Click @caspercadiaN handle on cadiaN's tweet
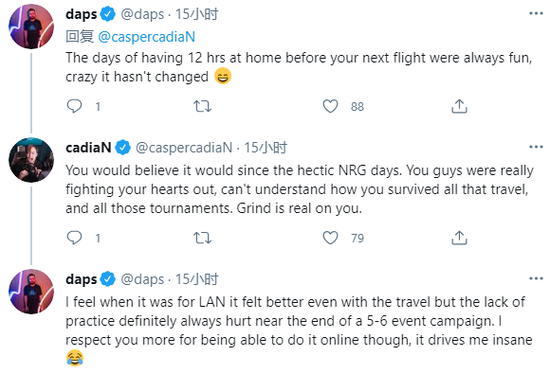The image size is (550, 374). coord(184,148)
